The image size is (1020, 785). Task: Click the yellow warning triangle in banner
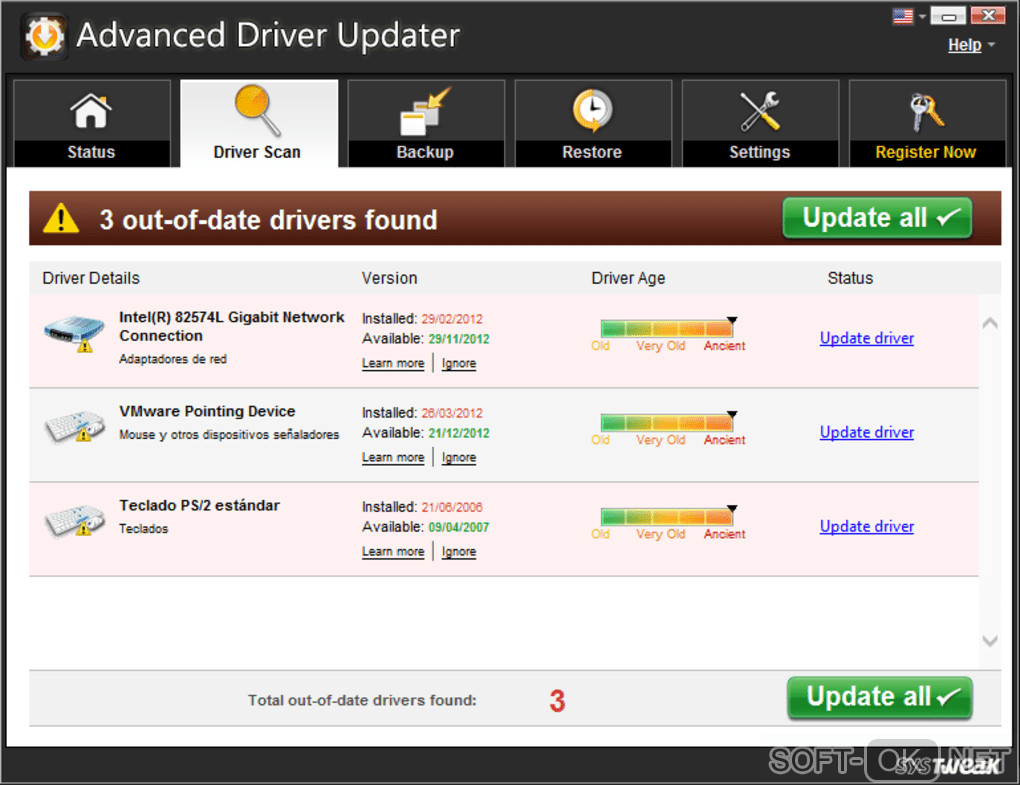(60, 219)
